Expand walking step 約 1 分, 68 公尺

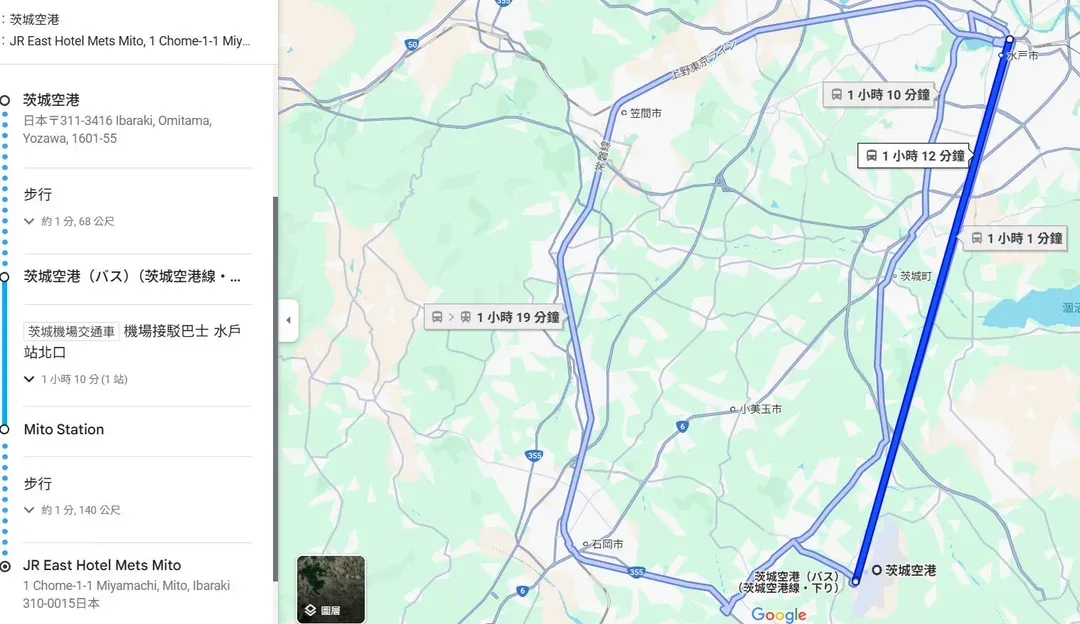click(x=69, y=221)
